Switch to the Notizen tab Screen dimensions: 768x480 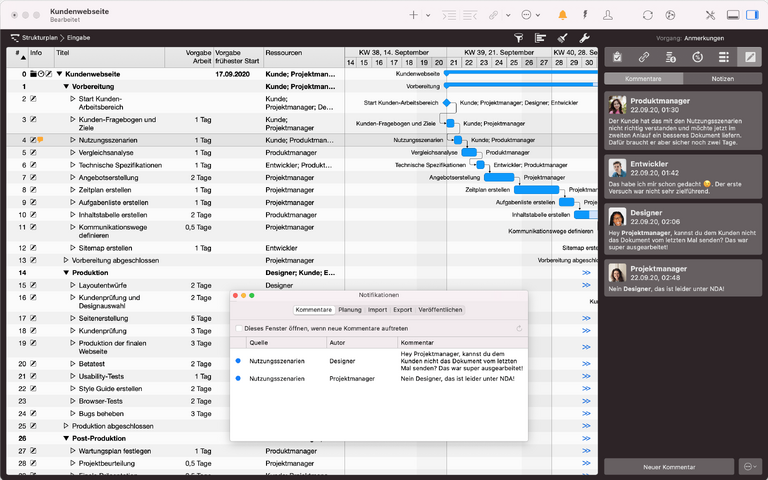723,78
